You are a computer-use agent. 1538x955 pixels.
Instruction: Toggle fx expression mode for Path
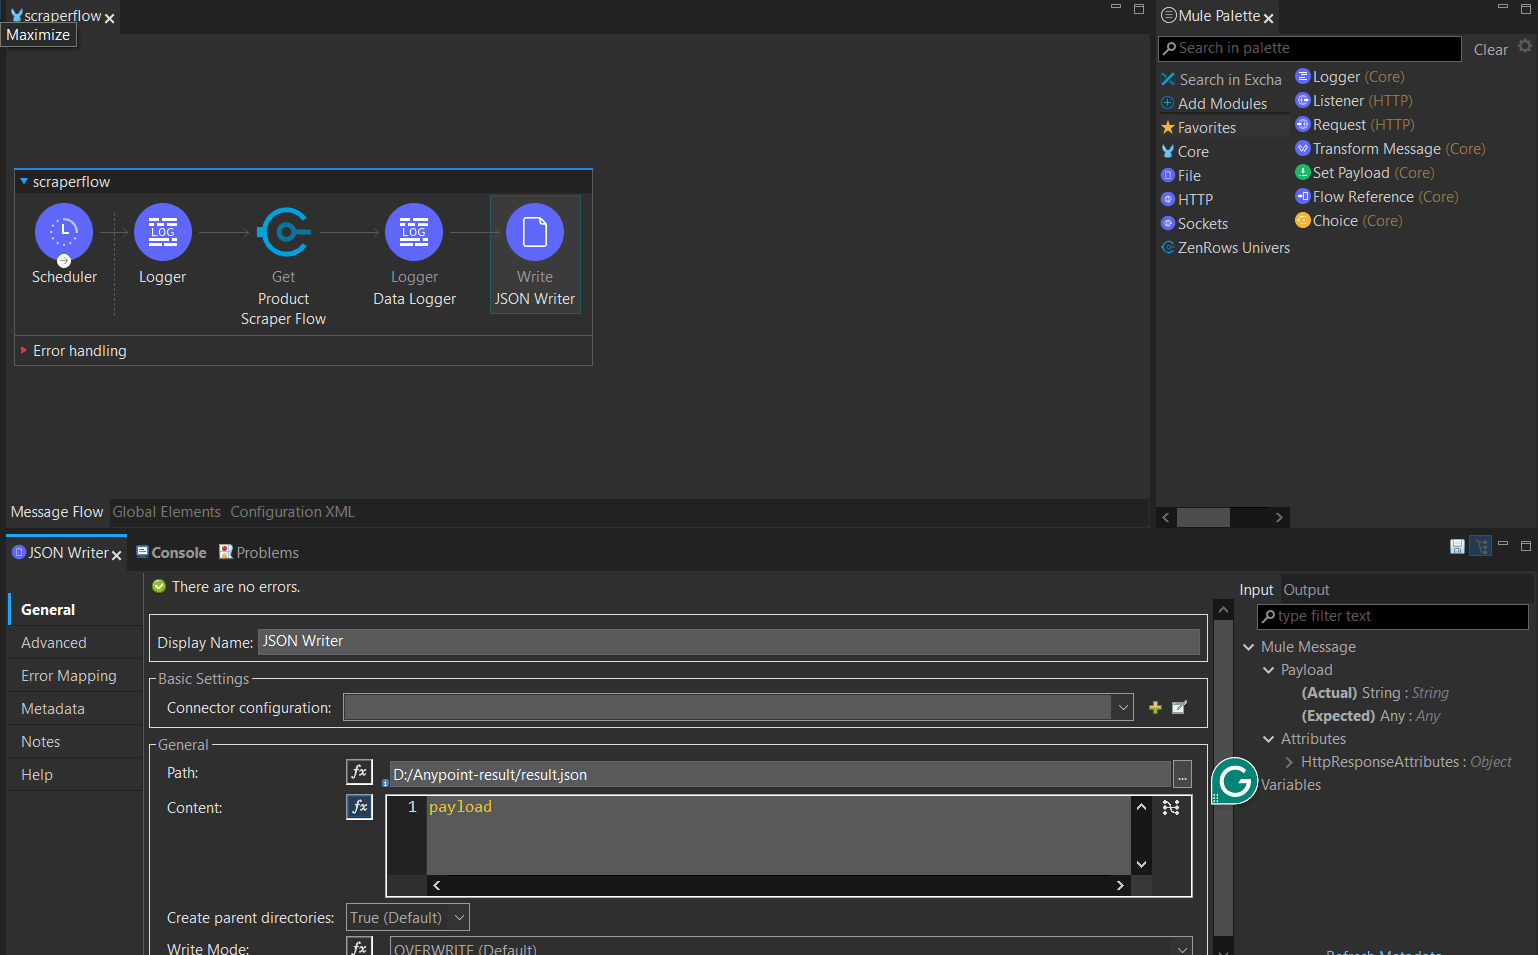[x=359, y=772]
